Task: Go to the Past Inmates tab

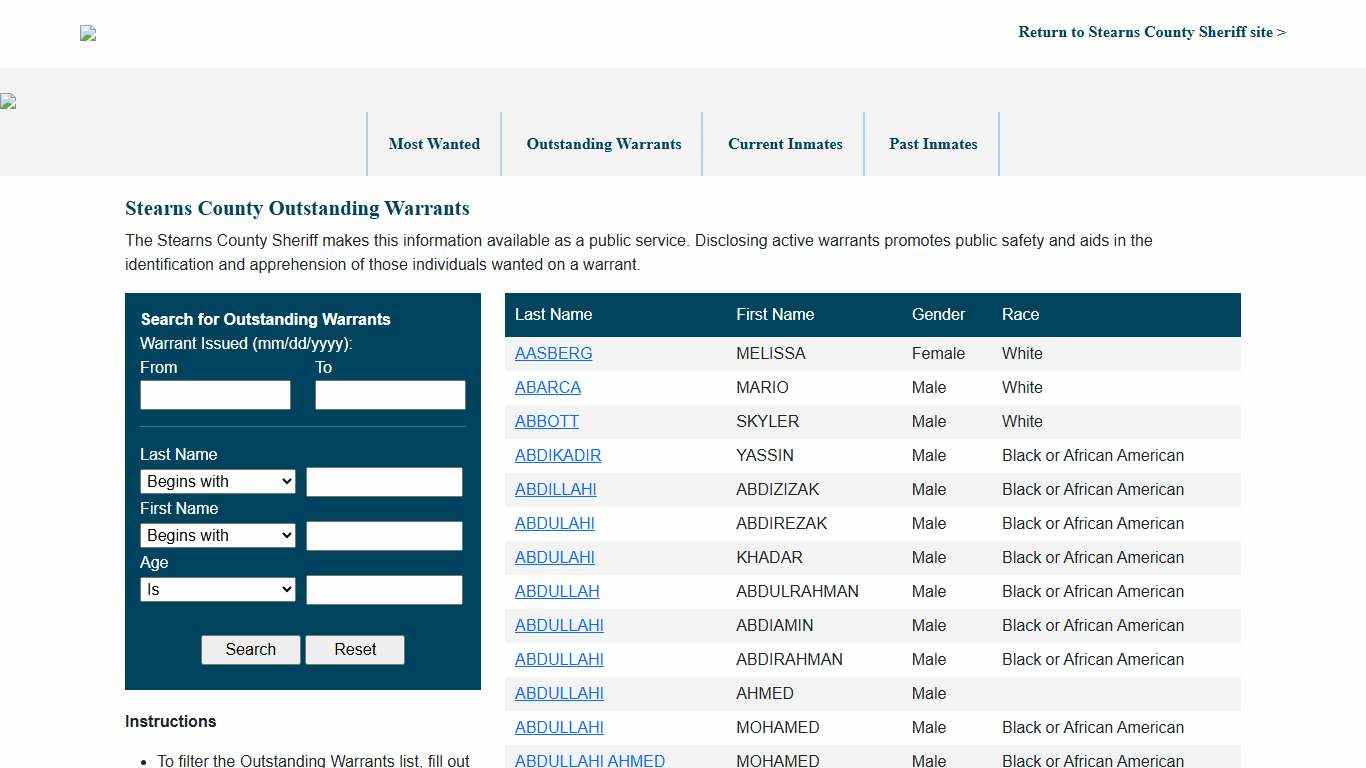Action: [x=933, y=144]
